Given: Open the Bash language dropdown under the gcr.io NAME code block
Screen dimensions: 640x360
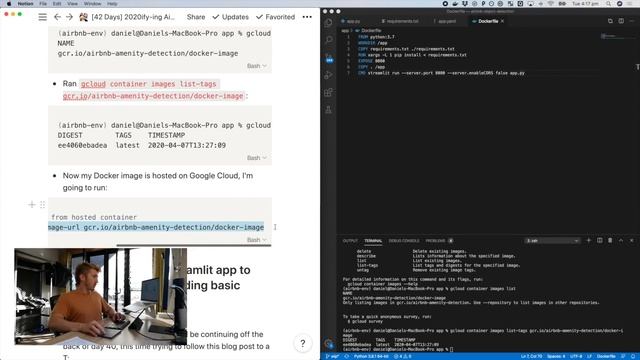Looking at the screenshot, I should coord(257,66).
